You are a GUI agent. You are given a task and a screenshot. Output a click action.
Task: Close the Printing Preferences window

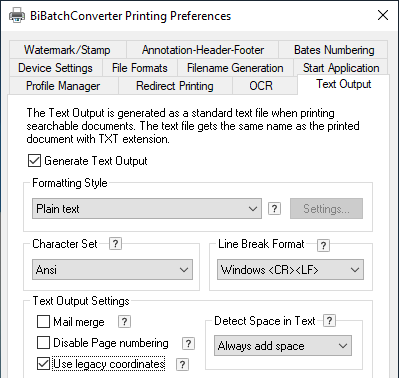point(383,15)
